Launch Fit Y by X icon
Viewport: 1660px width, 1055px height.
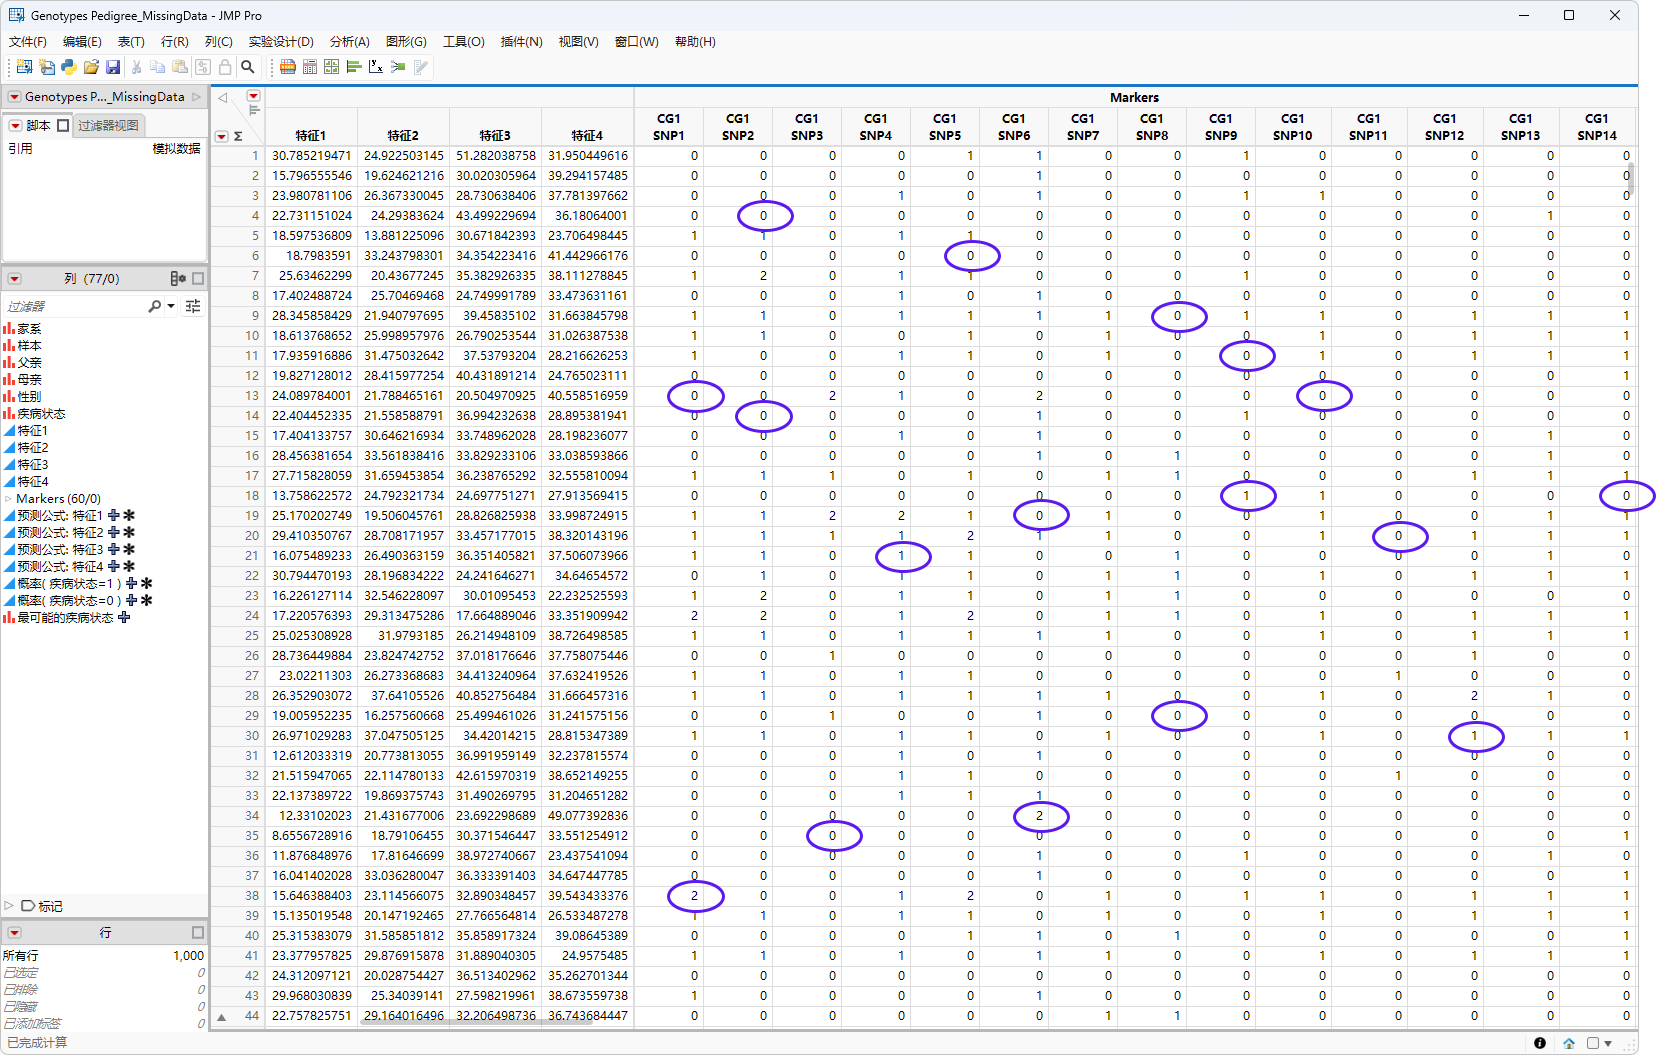click(x=376, y=67)
